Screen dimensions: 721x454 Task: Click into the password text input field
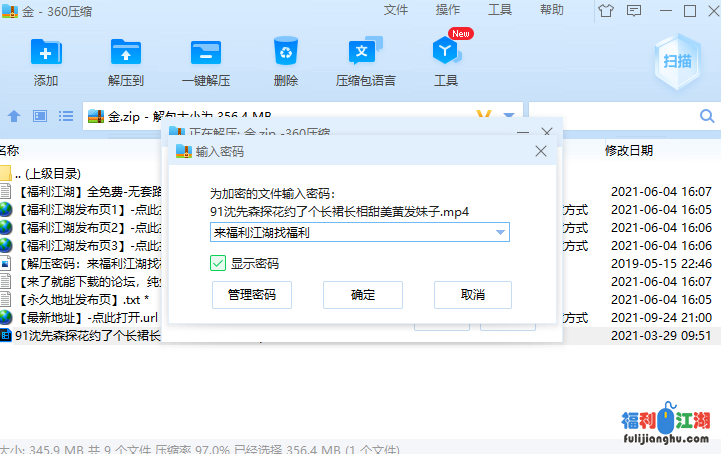click(350, 232)
